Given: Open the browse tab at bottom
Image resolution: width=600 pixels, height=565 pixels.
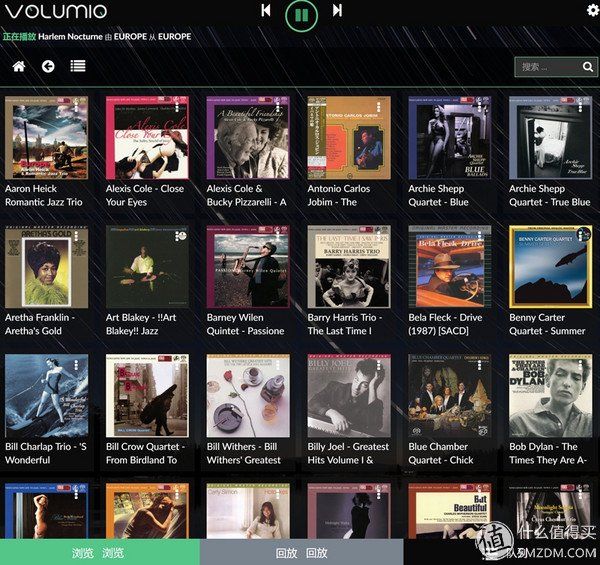Looking at the screenshot, I should pyautogui.click(x=99, y=553).
